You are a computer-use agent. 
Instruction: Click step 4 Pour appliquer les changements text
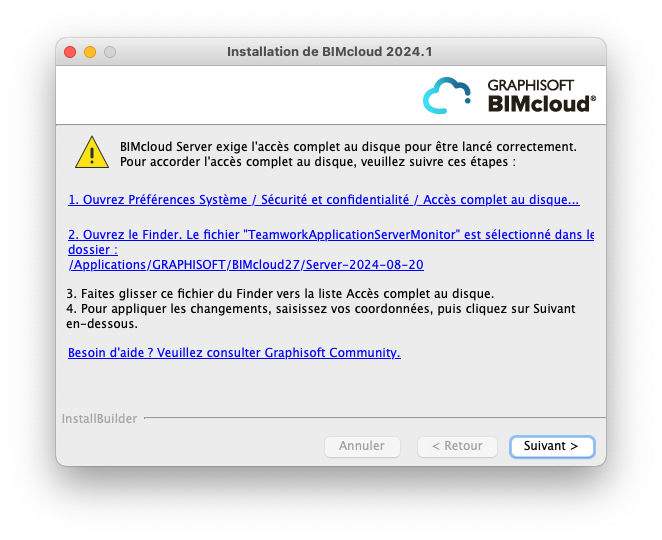[320, 316]
